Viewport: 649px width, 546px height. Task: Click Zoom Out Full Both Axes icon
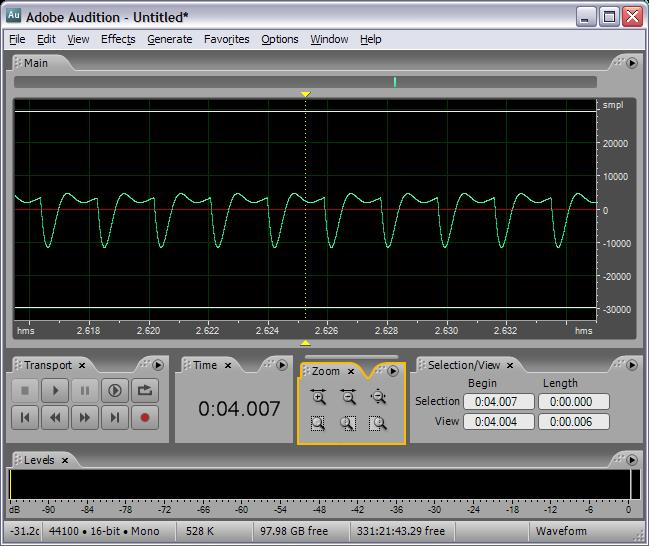point(378,397)
